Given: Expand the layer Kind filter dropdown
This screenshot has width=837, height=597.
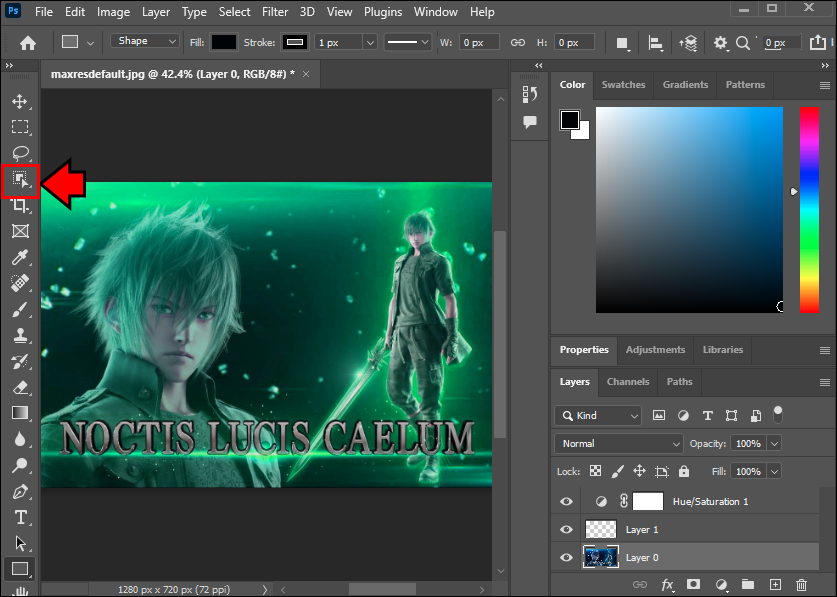Looking at the screenshot, I should (598, 415).
